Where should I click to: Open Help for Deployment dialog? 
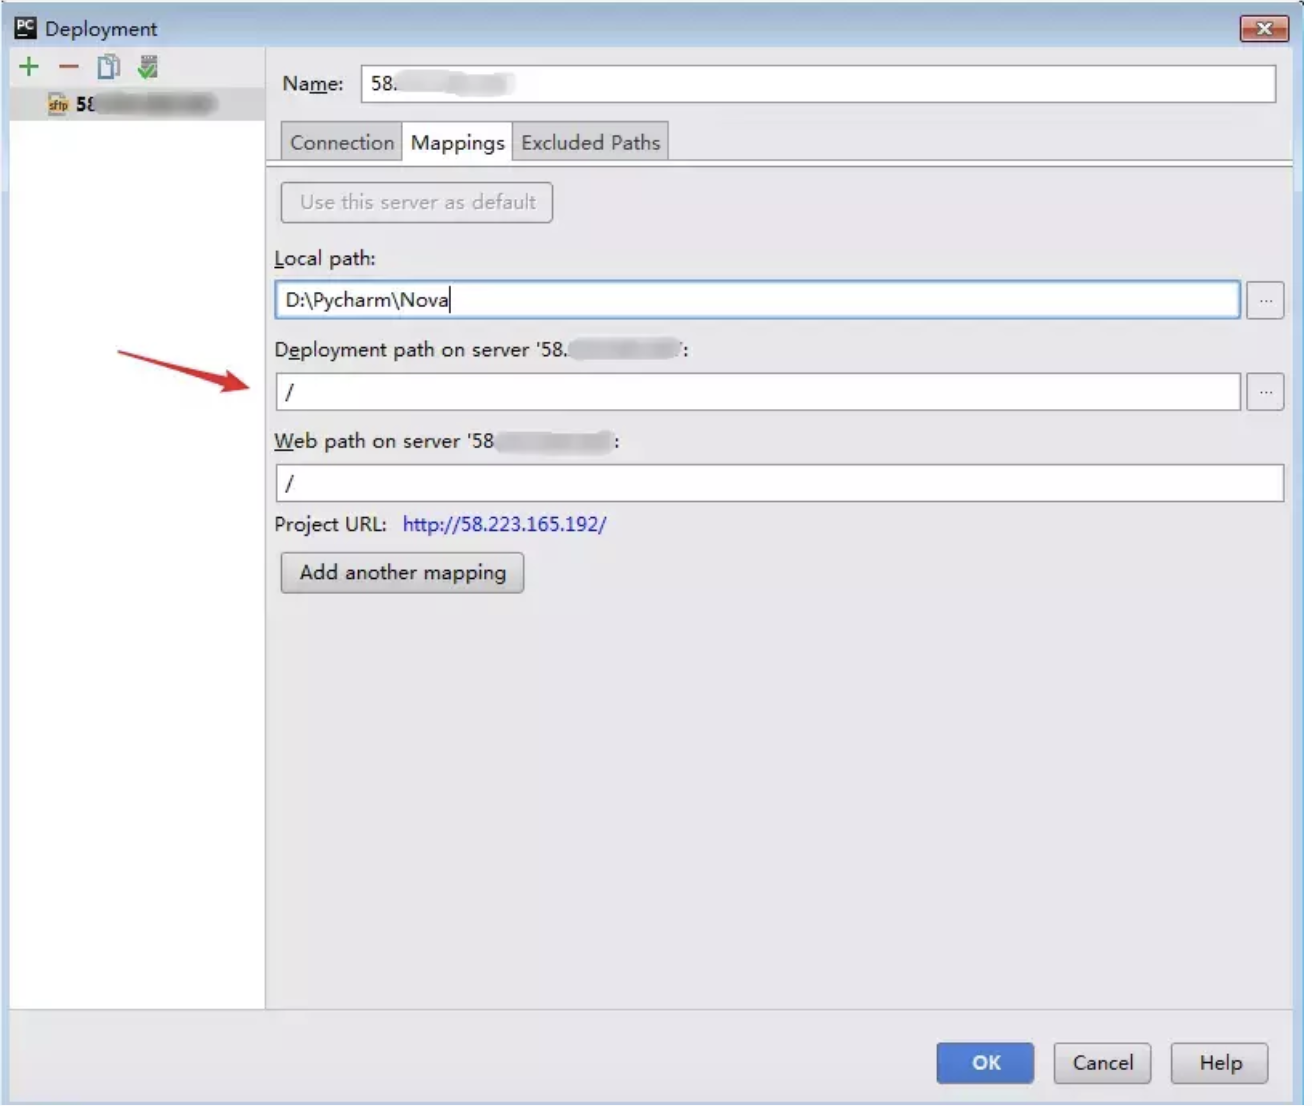click(1220, 1063)
